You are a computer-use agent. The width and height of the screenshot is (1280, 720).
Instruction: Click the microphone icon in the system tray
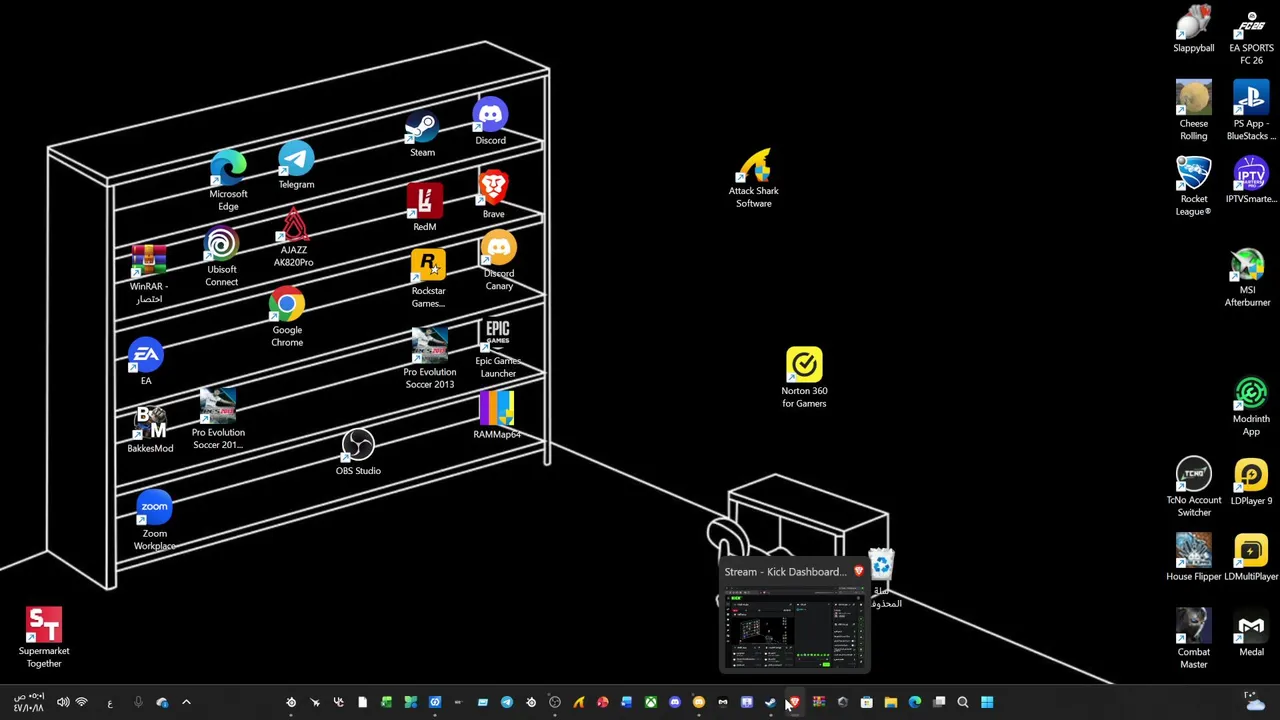pos(138,702)
